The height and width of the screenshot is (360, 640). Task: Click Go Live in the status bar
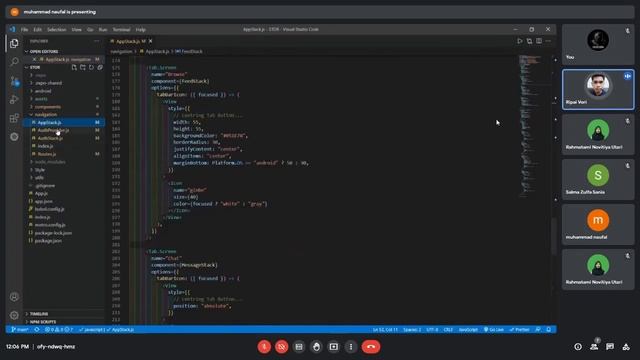click(494, 330)
